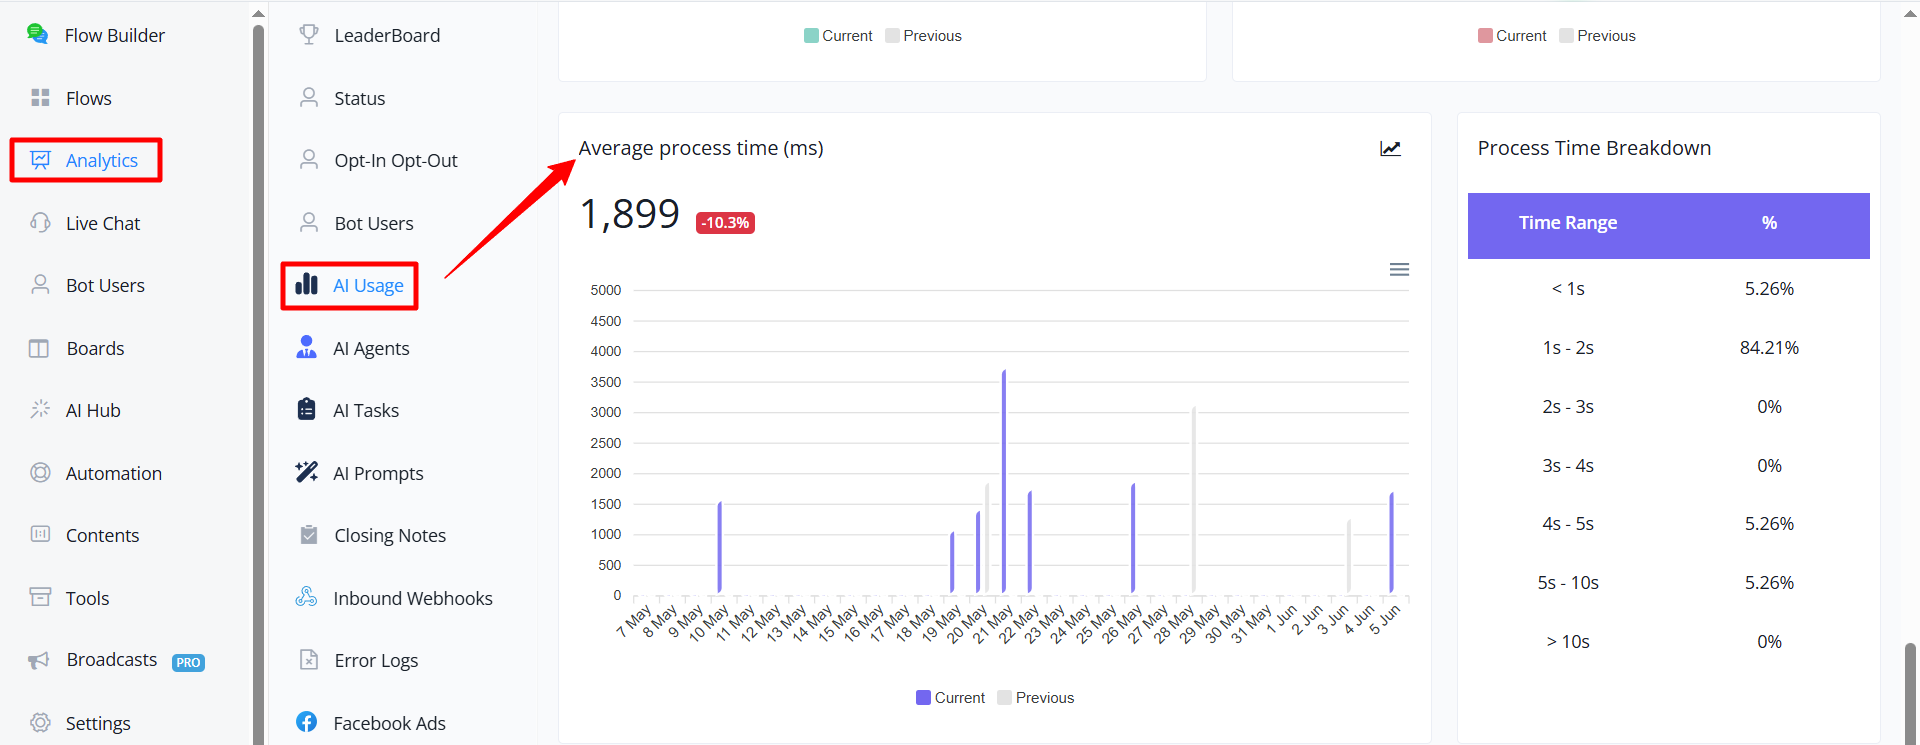Click the sidebar vertical scrollbar
Screen dimensions: 1920x745
click(x=258, y=380)
